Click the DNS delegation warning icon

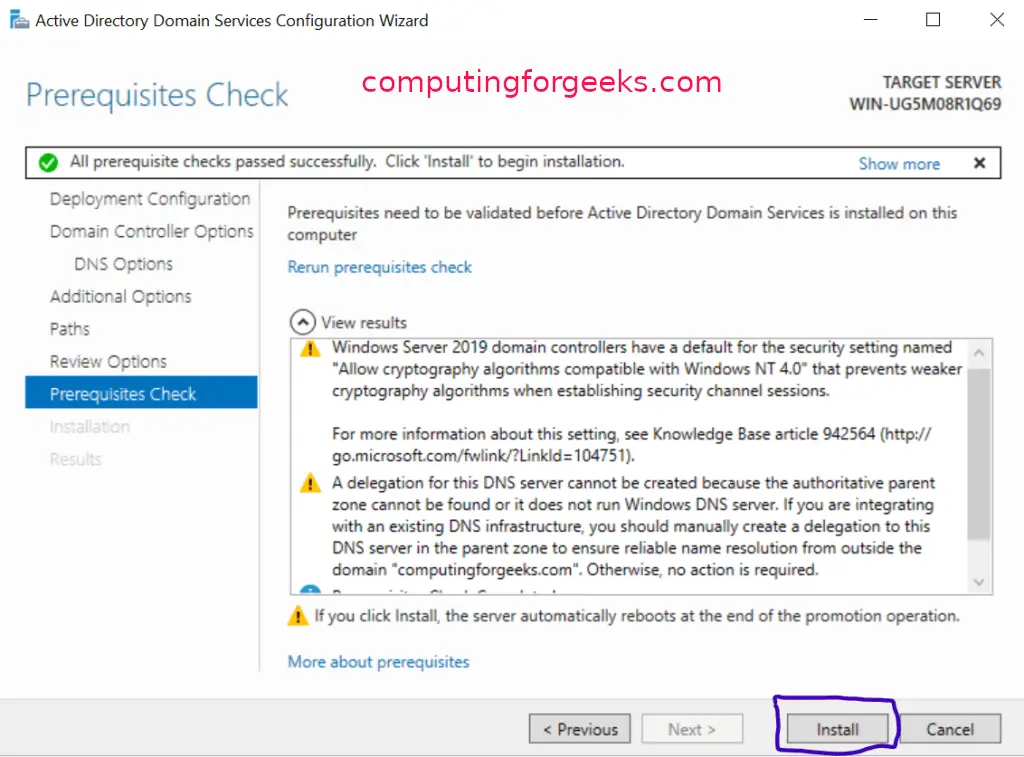(x=311, y=484)
